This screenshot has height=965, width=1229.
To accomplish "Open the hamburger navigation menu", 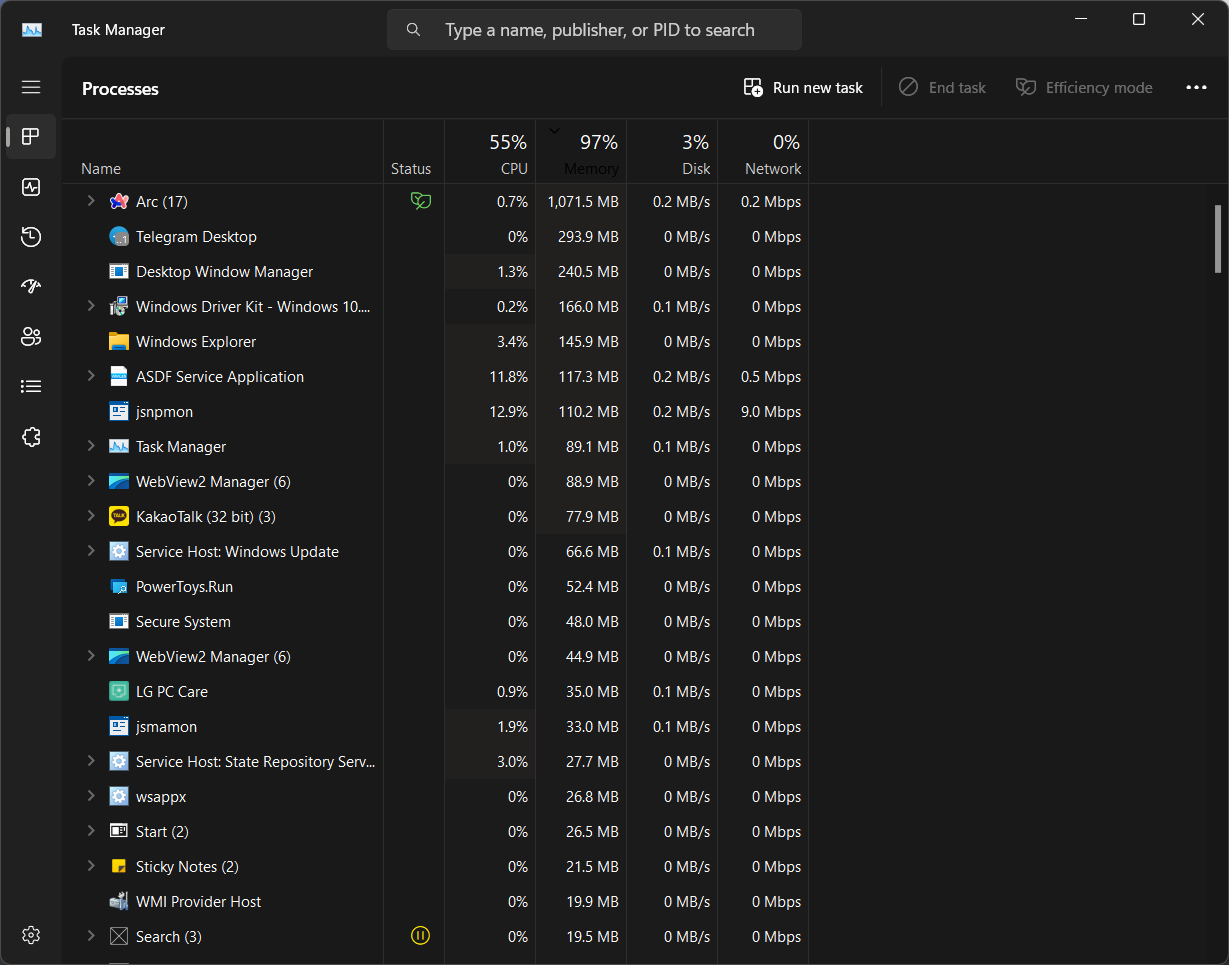I will coord(31,88).
